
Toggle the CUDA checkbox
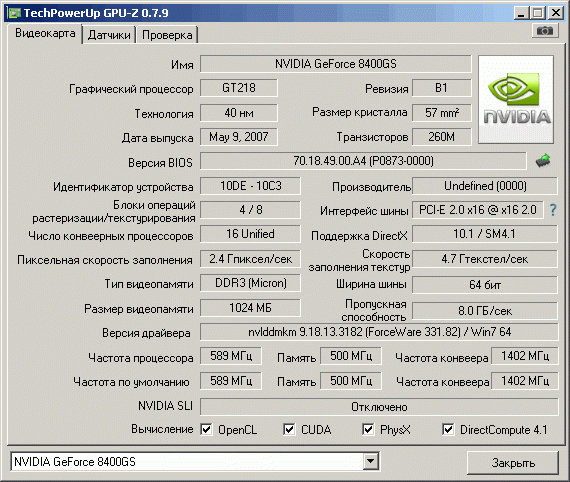[289, 430]
